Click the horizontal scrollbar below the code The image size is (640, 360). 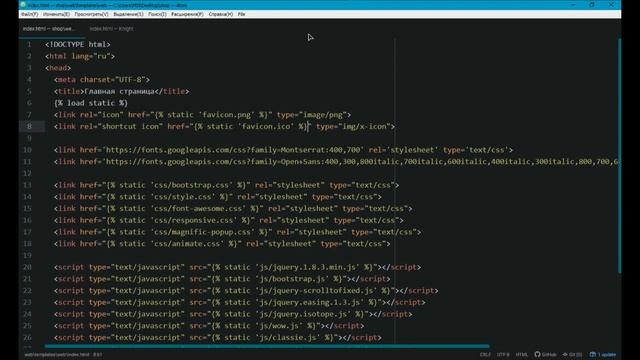267,346
